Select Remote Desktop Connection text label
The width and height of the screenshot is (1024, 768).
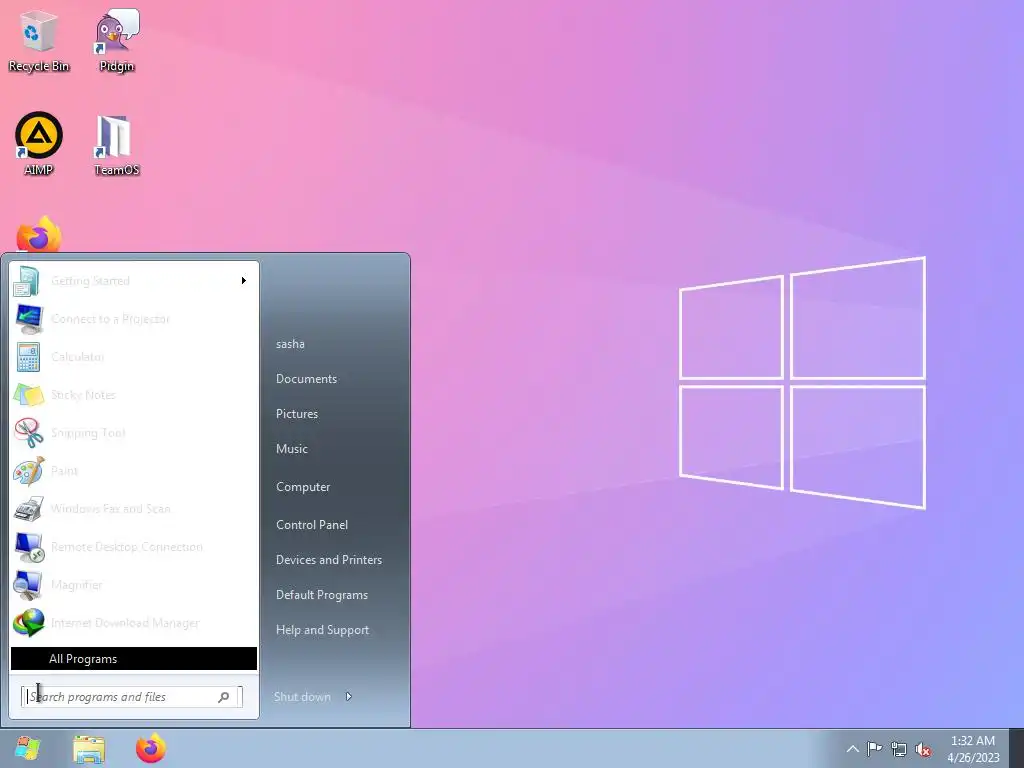pos(127,547)
